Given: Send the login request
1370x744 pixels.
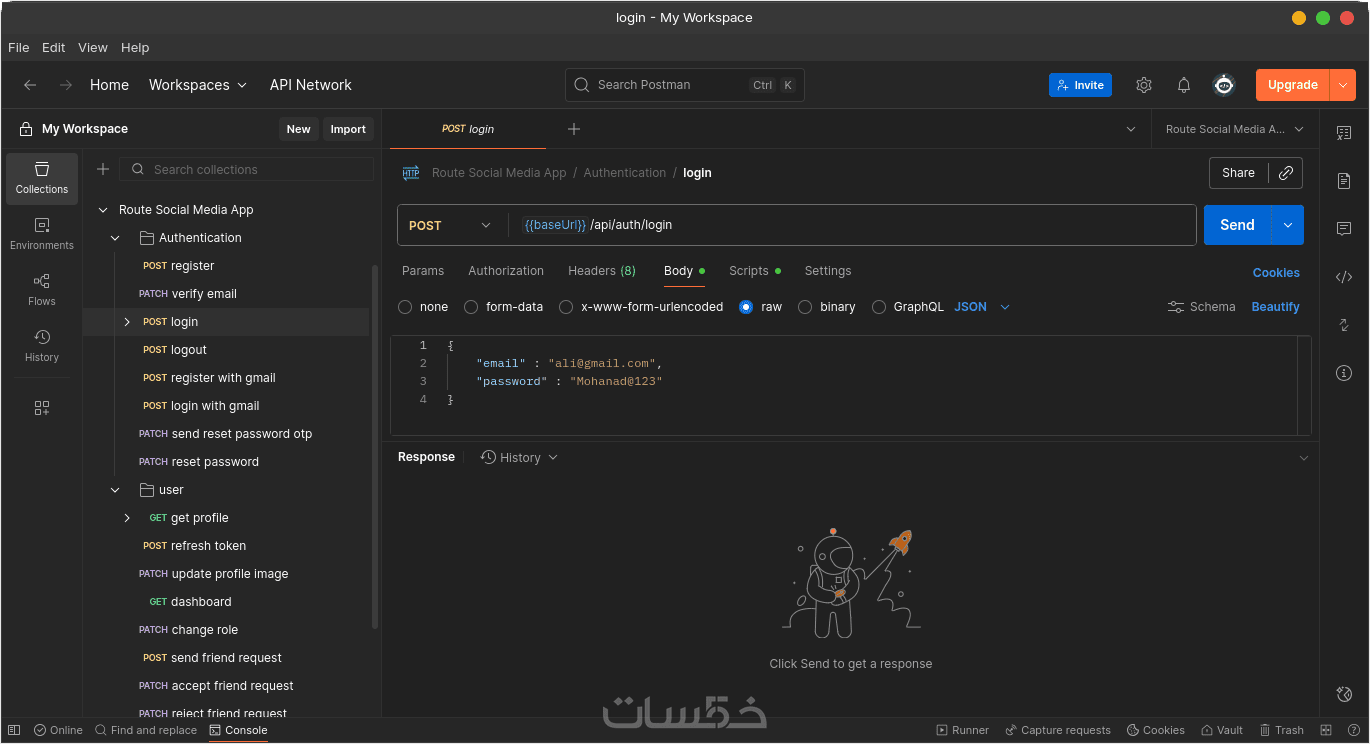Looking at the screenshot, I should 1237,225.
